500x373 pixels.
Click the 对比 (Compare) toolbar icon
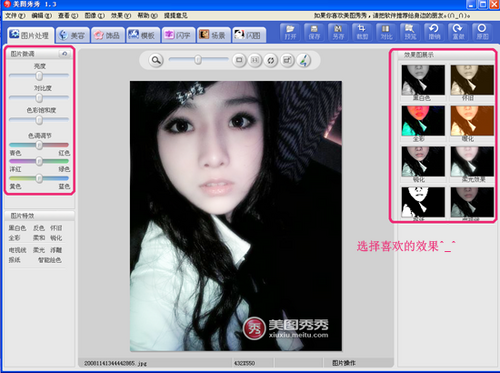386,32
